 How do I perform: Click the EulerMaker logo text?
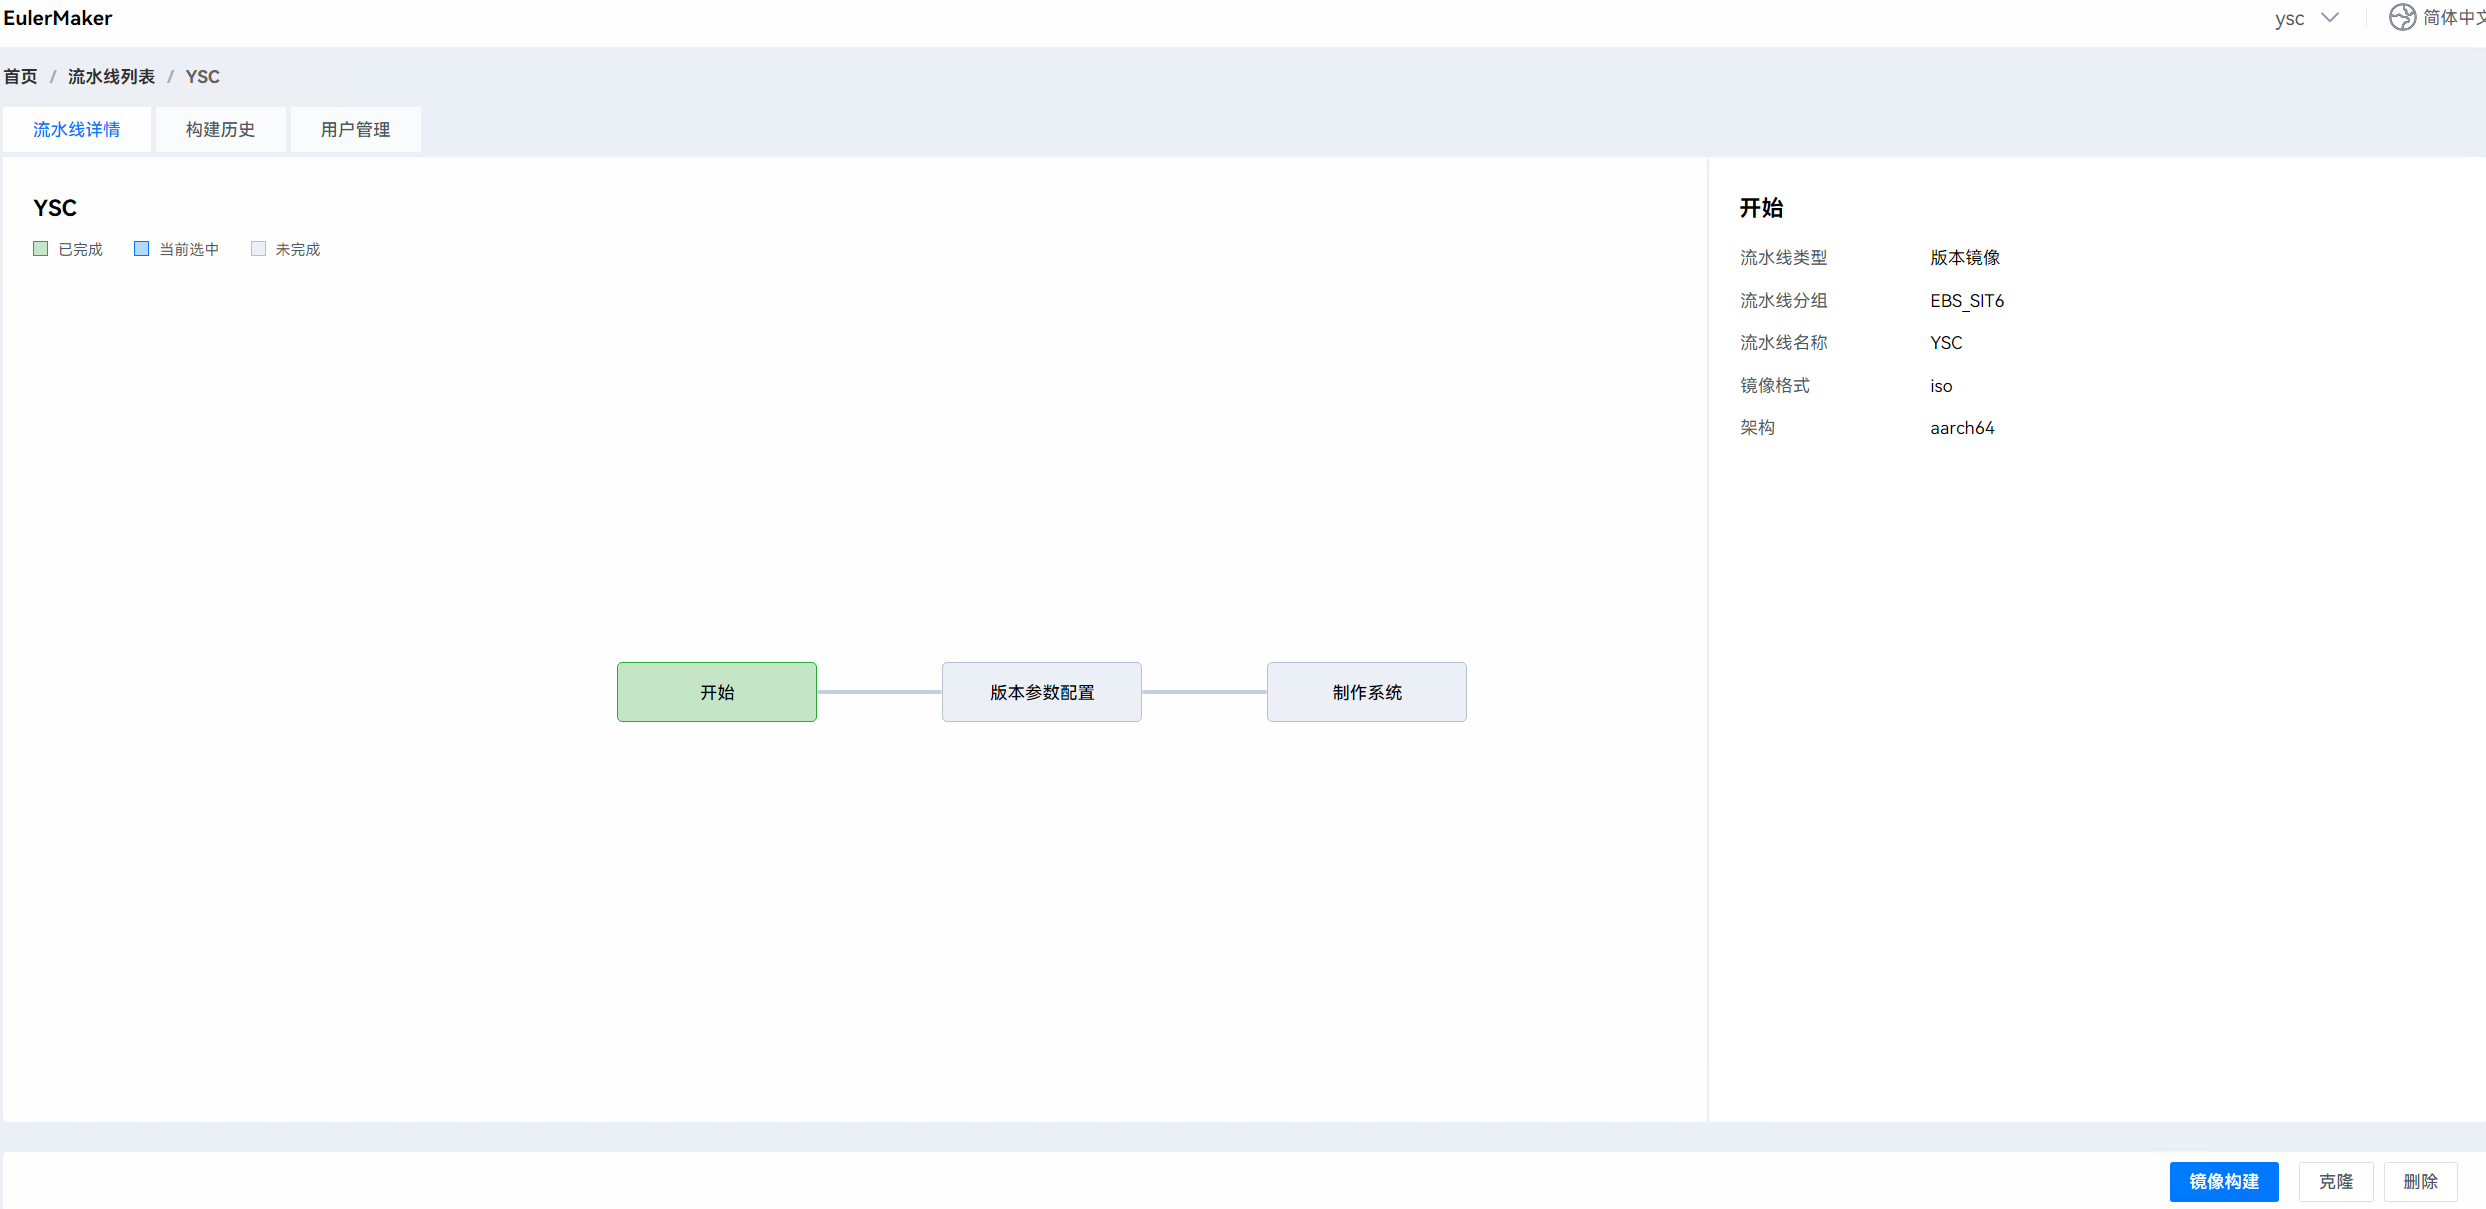[58, 18]
